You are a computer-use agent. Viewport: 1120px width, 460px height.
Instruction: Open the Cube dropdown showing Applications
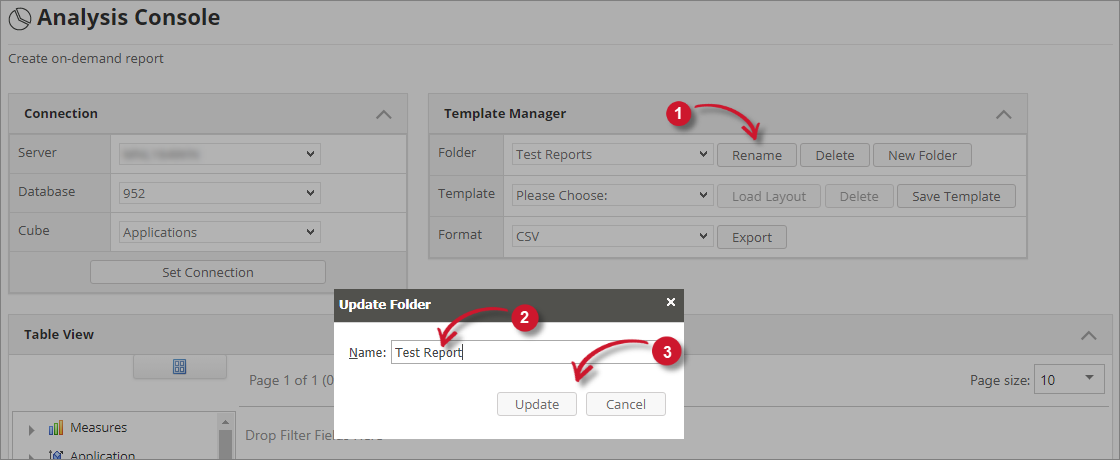tap(219, 232)
